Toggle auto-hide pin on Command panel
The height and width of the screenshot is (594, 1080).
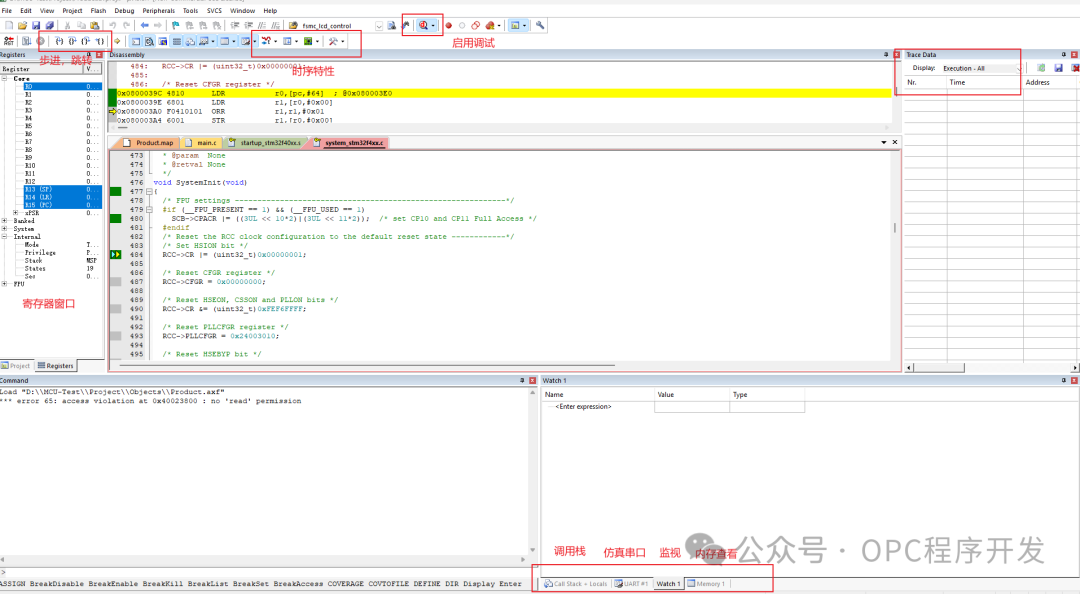click(x=522, y=380)
